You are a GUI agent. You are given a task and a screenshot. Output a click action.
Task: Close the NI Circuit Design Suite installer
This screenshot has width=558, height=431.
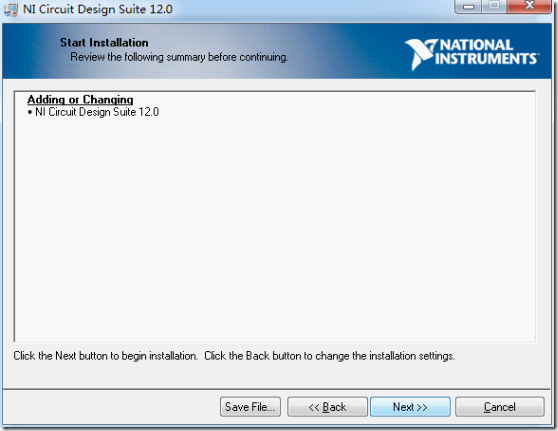click(530, 6)
